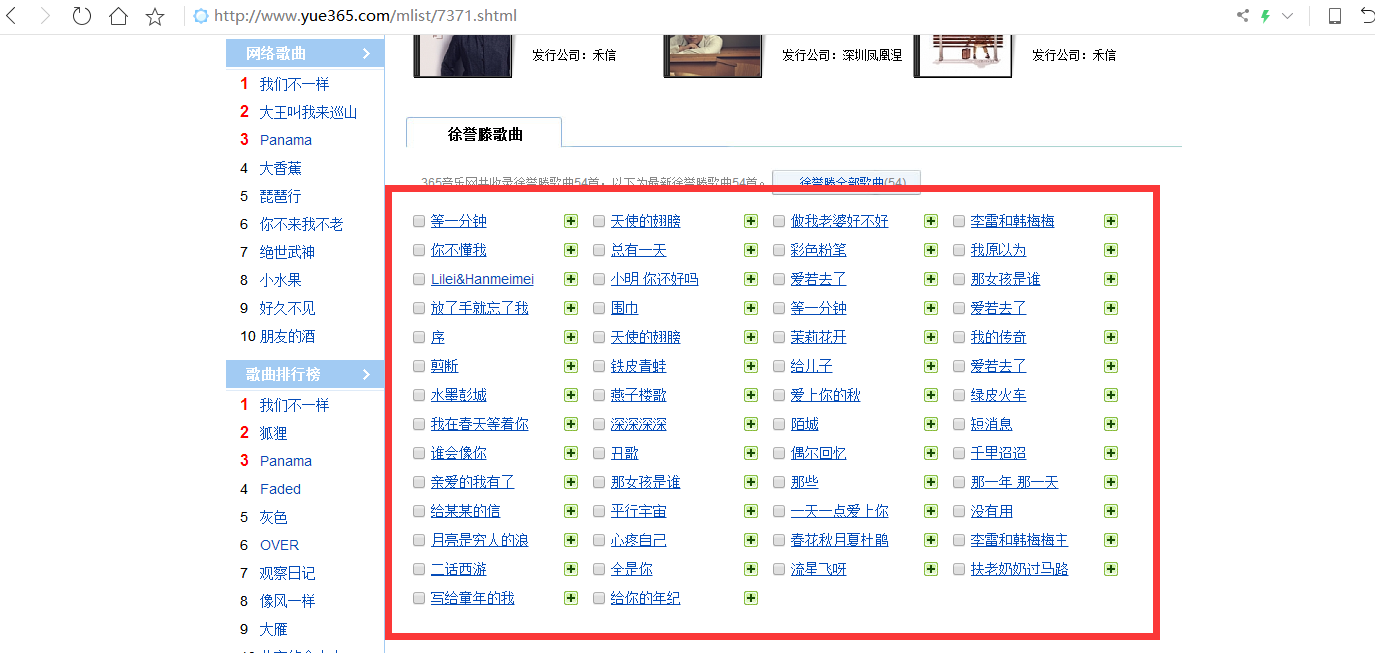Image resolution: width=1375 pixels, height=653 pixels.
Task: Click the mobile device icon in toolbar
Action: coord(1334,16)
